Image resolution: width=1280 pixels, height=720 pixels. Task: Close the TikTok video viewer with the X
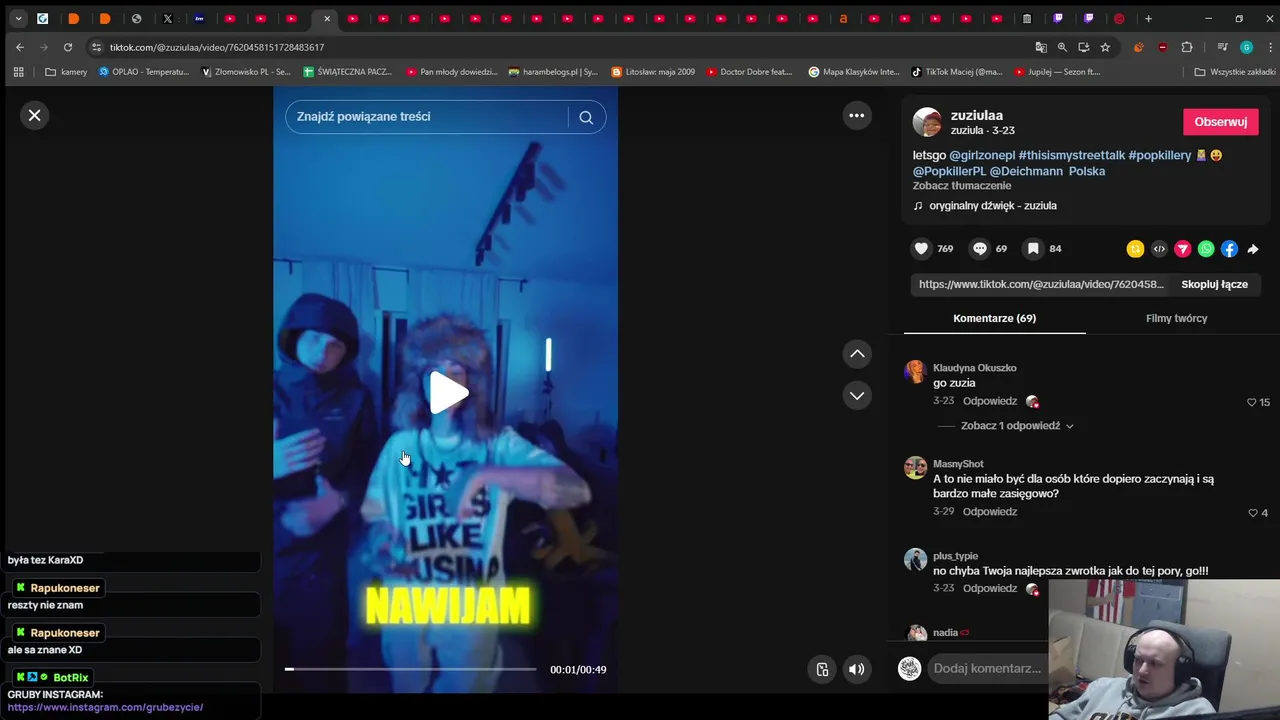point(34,115)
